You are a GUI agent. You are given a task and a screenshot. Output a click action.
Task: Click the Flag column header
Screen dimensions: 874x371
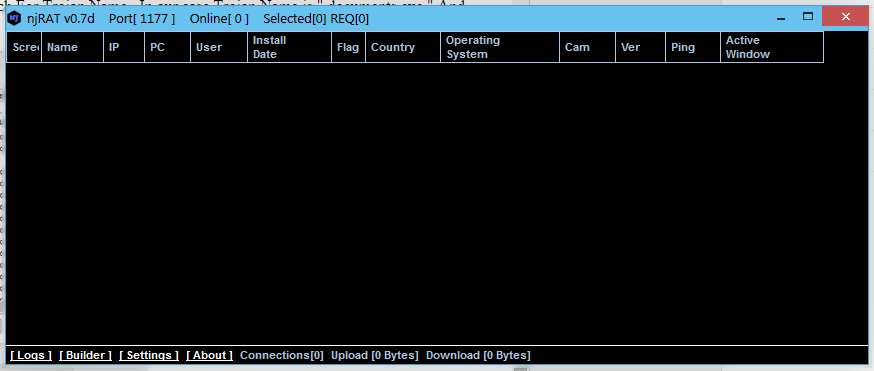pos(348,47)
